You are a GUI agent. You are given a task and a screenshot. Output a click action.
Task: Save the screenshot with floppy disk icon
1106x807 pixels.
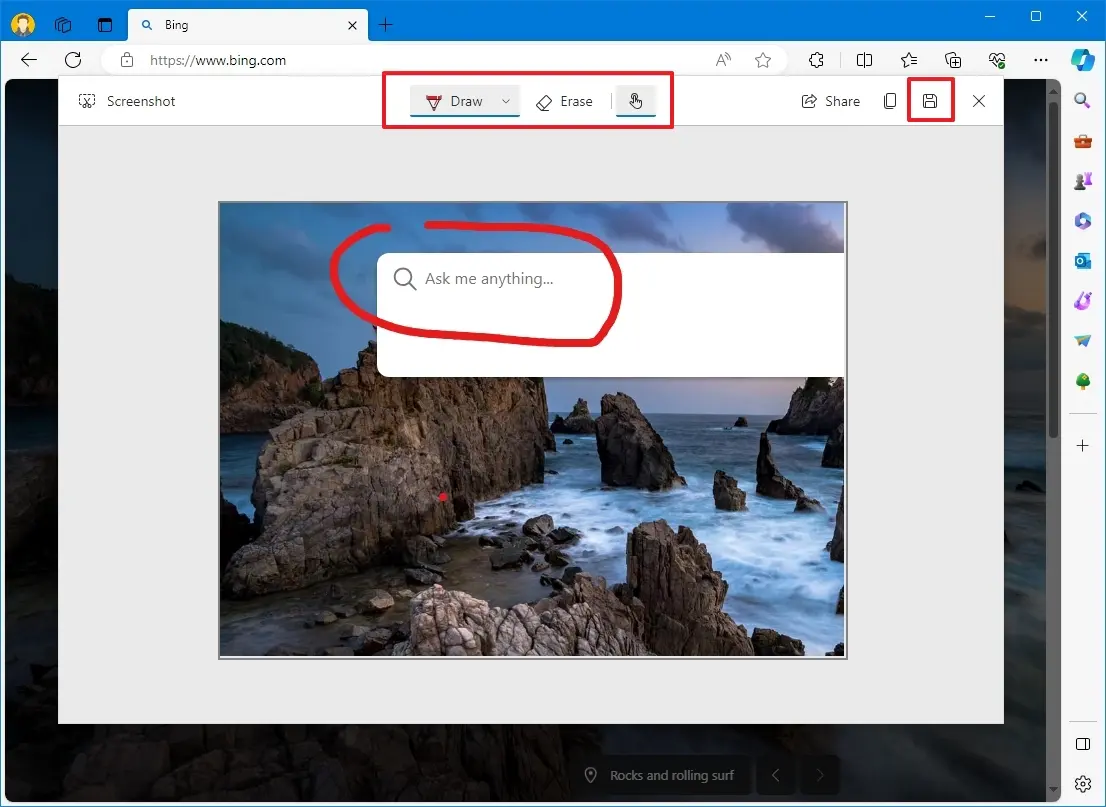click(x=930, y=101)
